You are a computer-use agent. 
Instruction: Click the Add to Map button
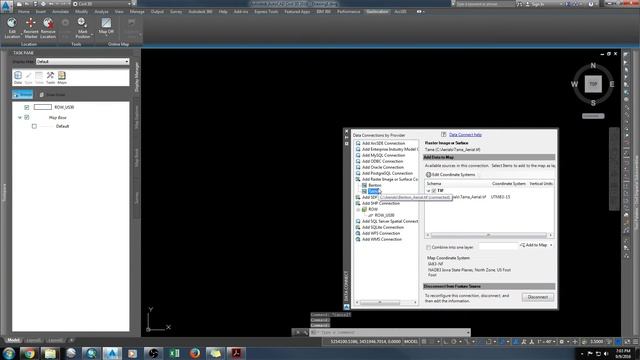click(x=533, y=245)
